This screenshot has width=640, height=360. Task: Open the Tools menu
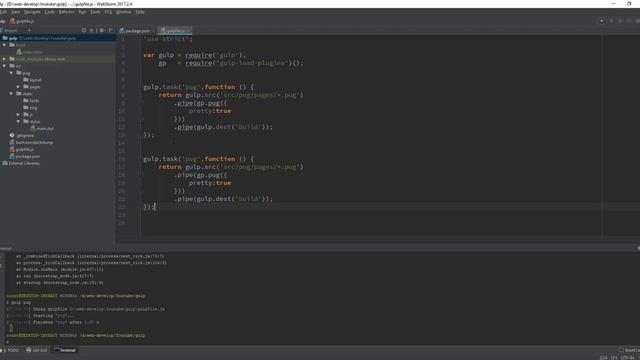[95, 12]
